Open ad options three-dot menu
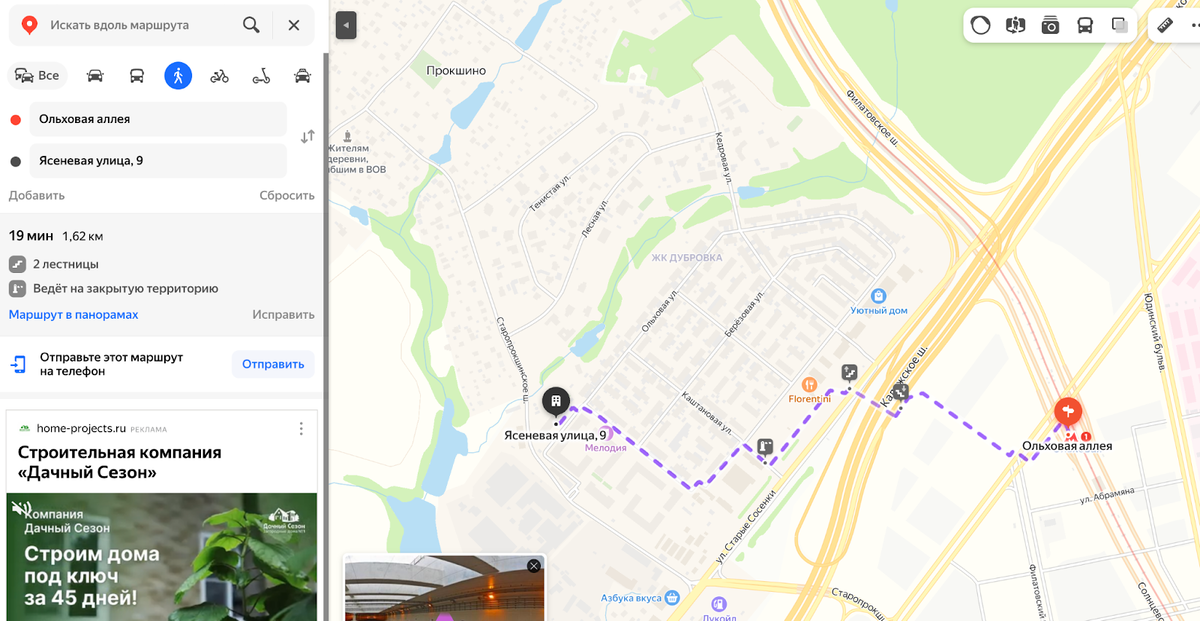Viewport: 1200px width, 621px height. point(301,429)
